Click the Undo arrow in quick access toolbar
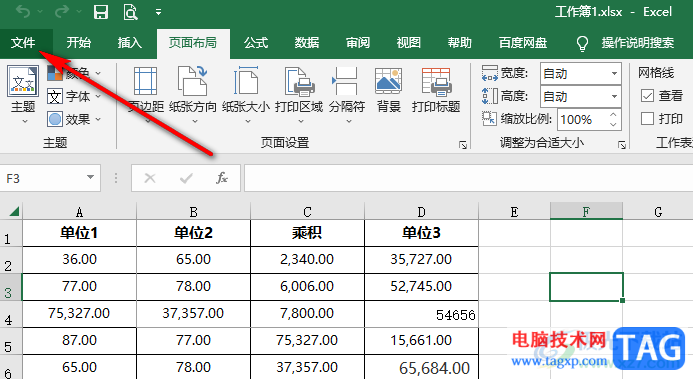This screenshot has height=379, width=693. tap(23, 12)
